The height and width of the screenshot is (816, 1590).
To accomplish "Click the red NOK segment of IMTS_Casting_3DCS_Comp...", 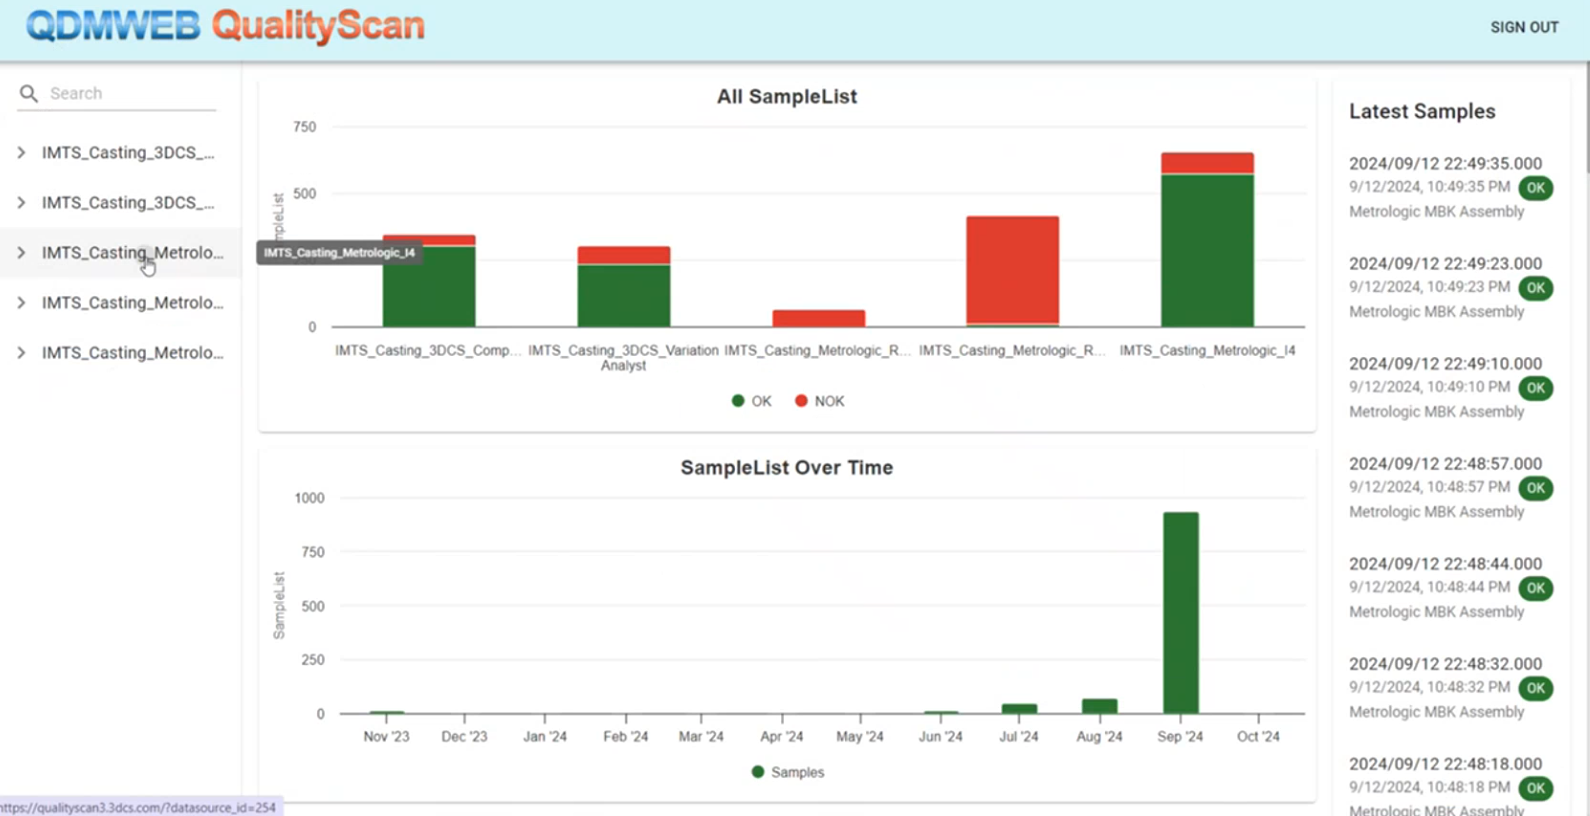I will (x=429, y=240).
